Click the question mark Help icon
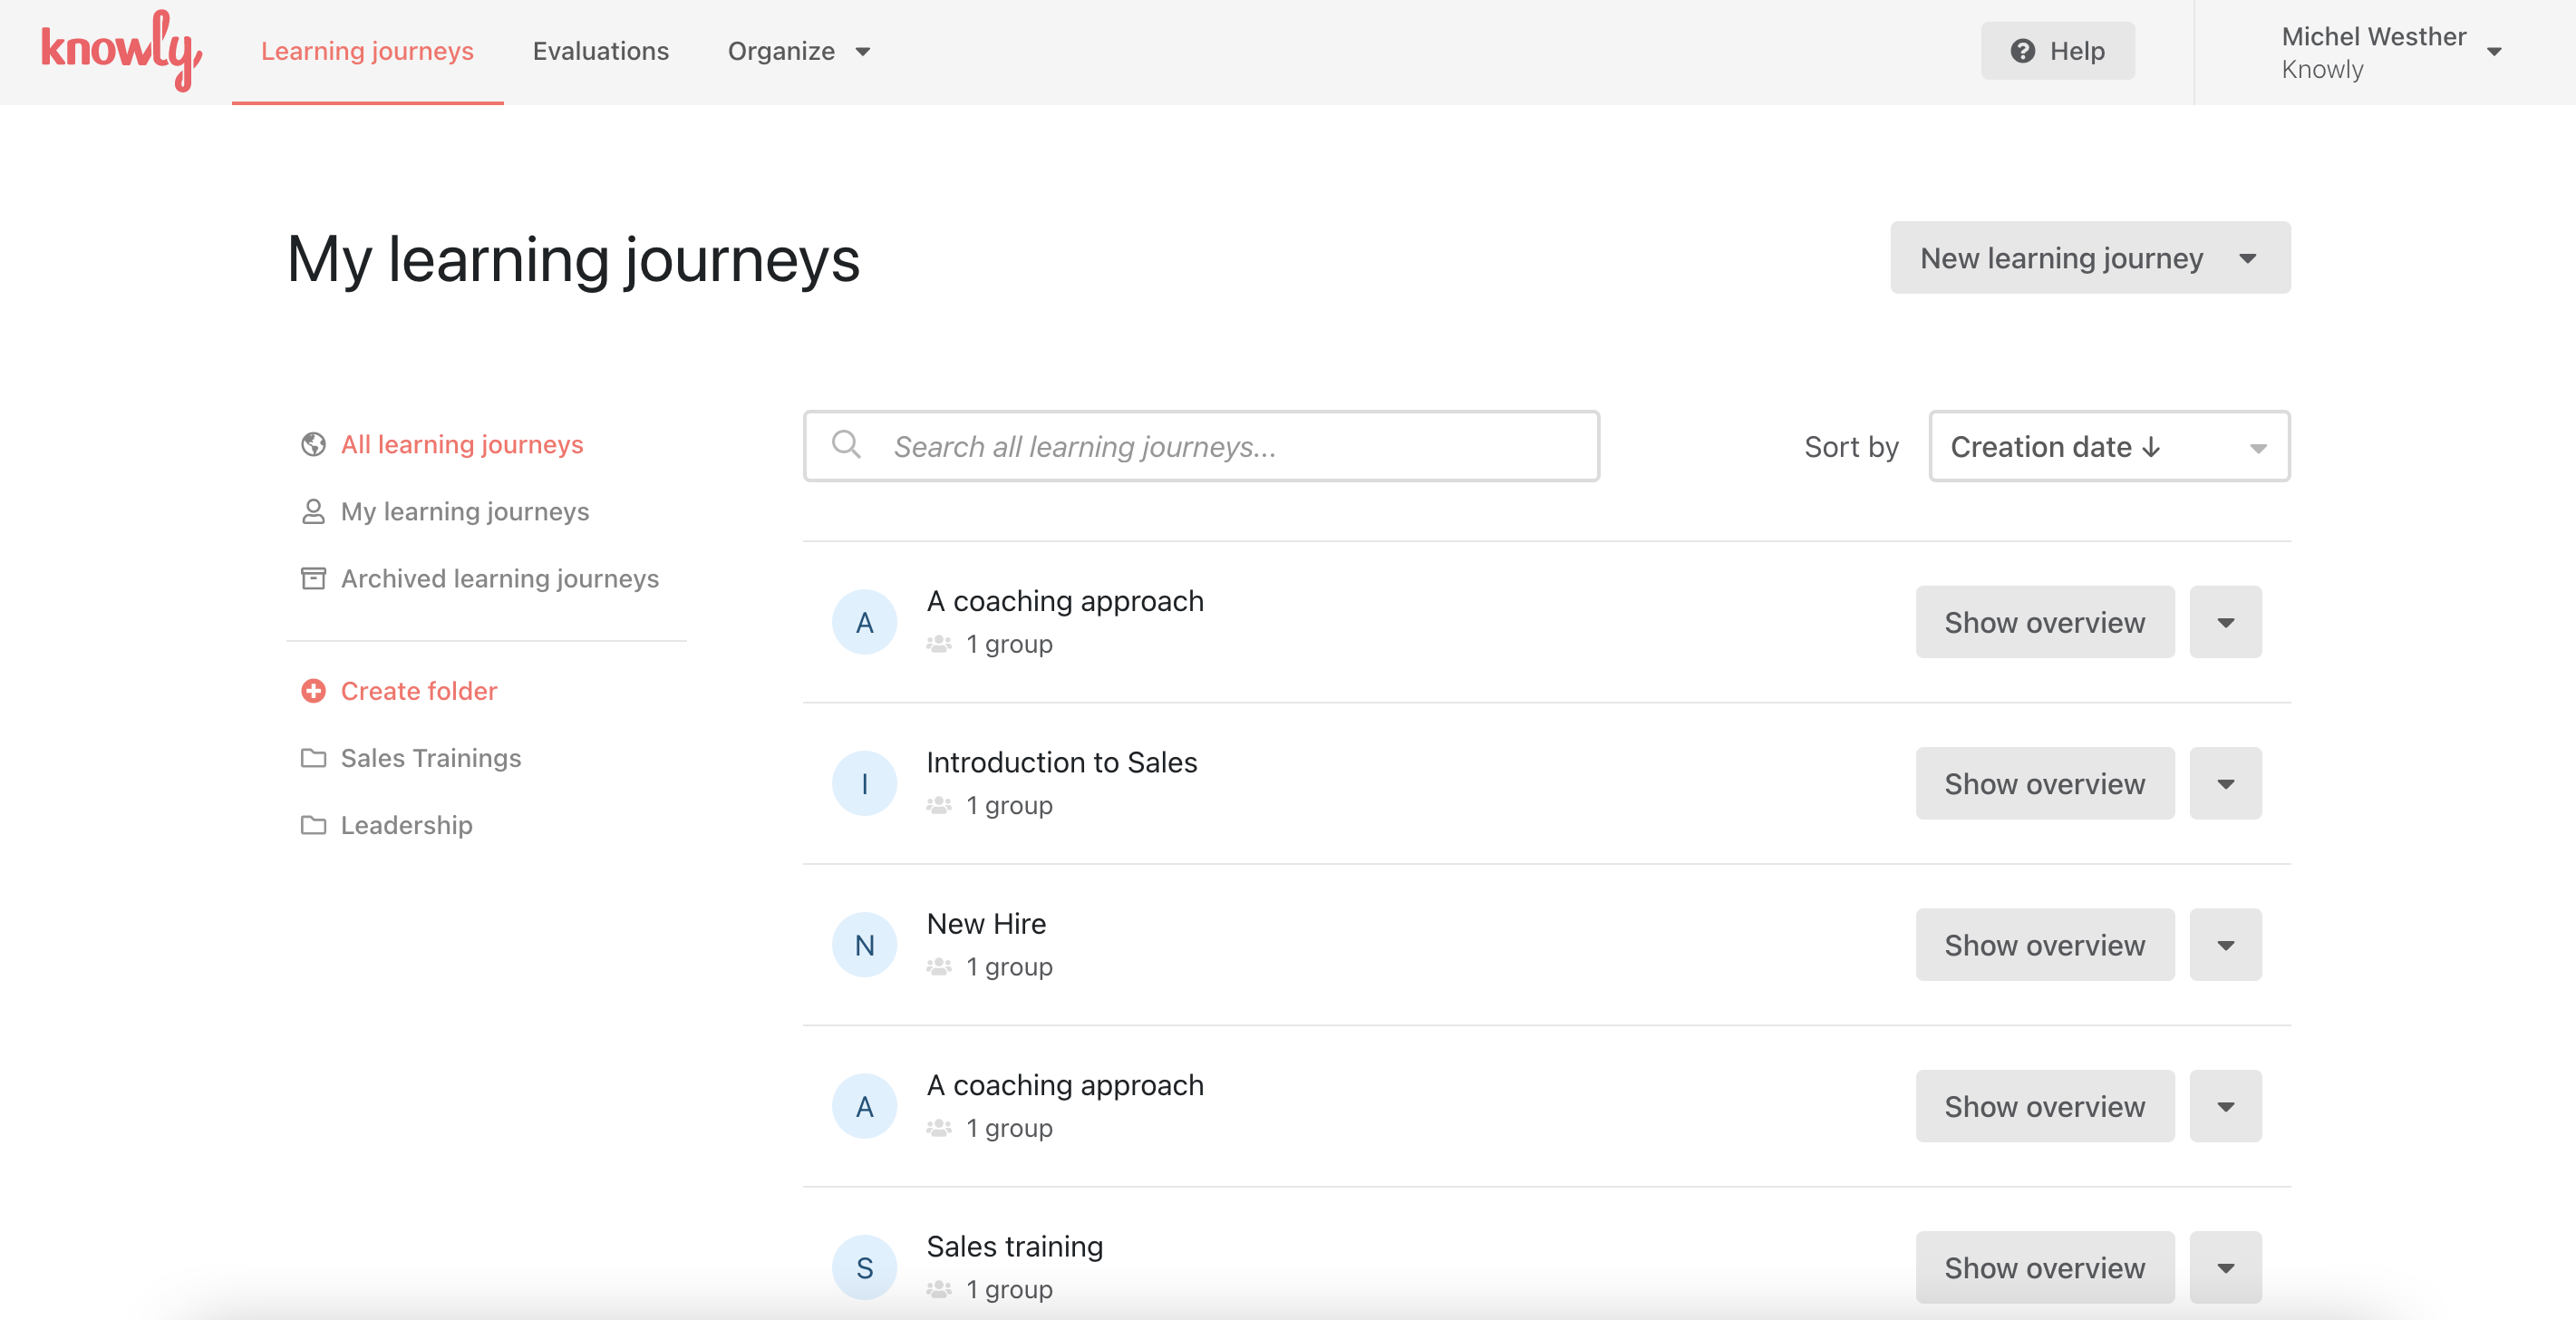This screenshot has height=1320, width=2576. pos(2022,51)
